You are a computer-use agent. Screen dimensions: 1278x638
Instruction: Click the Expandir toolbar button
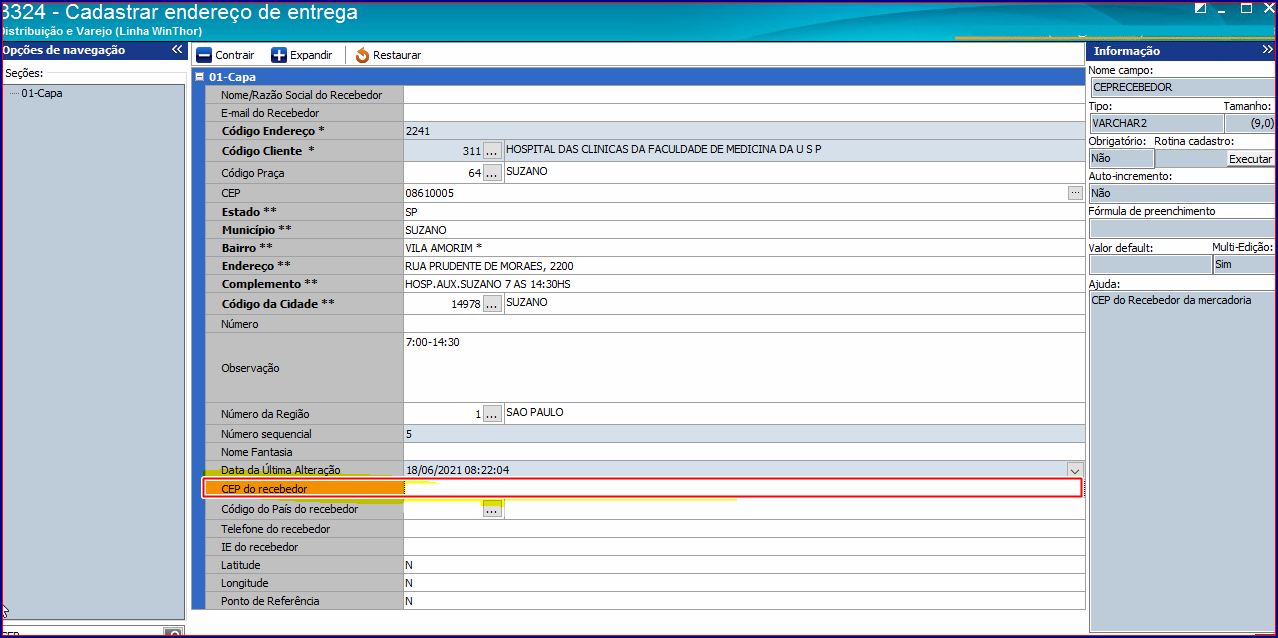click(302, 55)
